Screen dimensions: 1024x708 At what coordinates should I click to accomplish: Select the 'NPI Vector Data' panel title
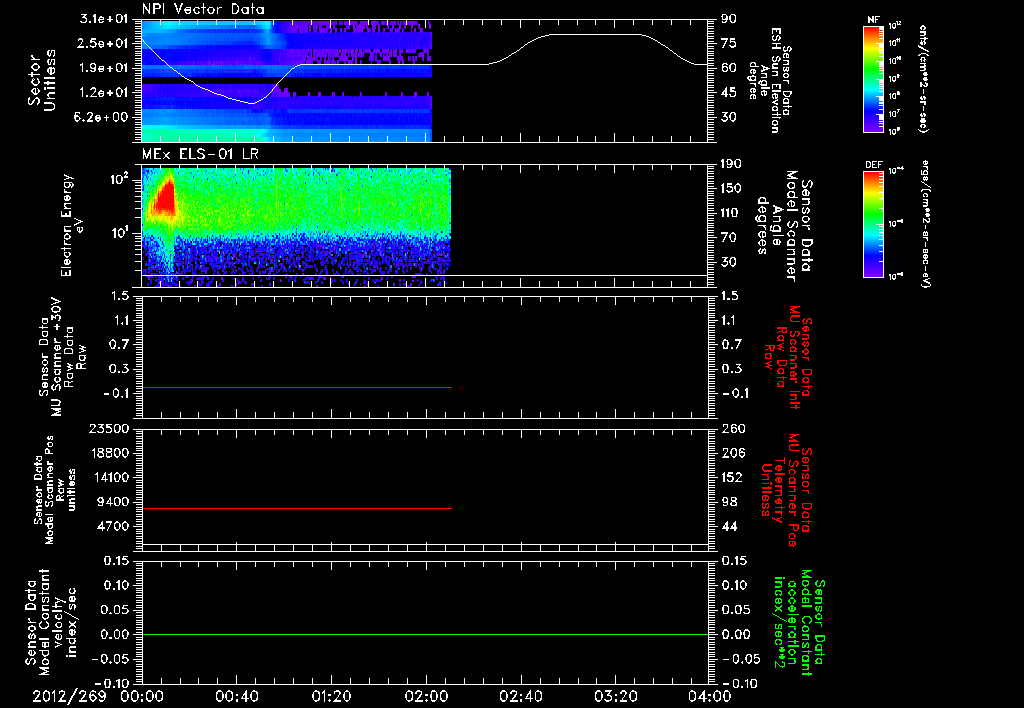click(x=203, y=9)
